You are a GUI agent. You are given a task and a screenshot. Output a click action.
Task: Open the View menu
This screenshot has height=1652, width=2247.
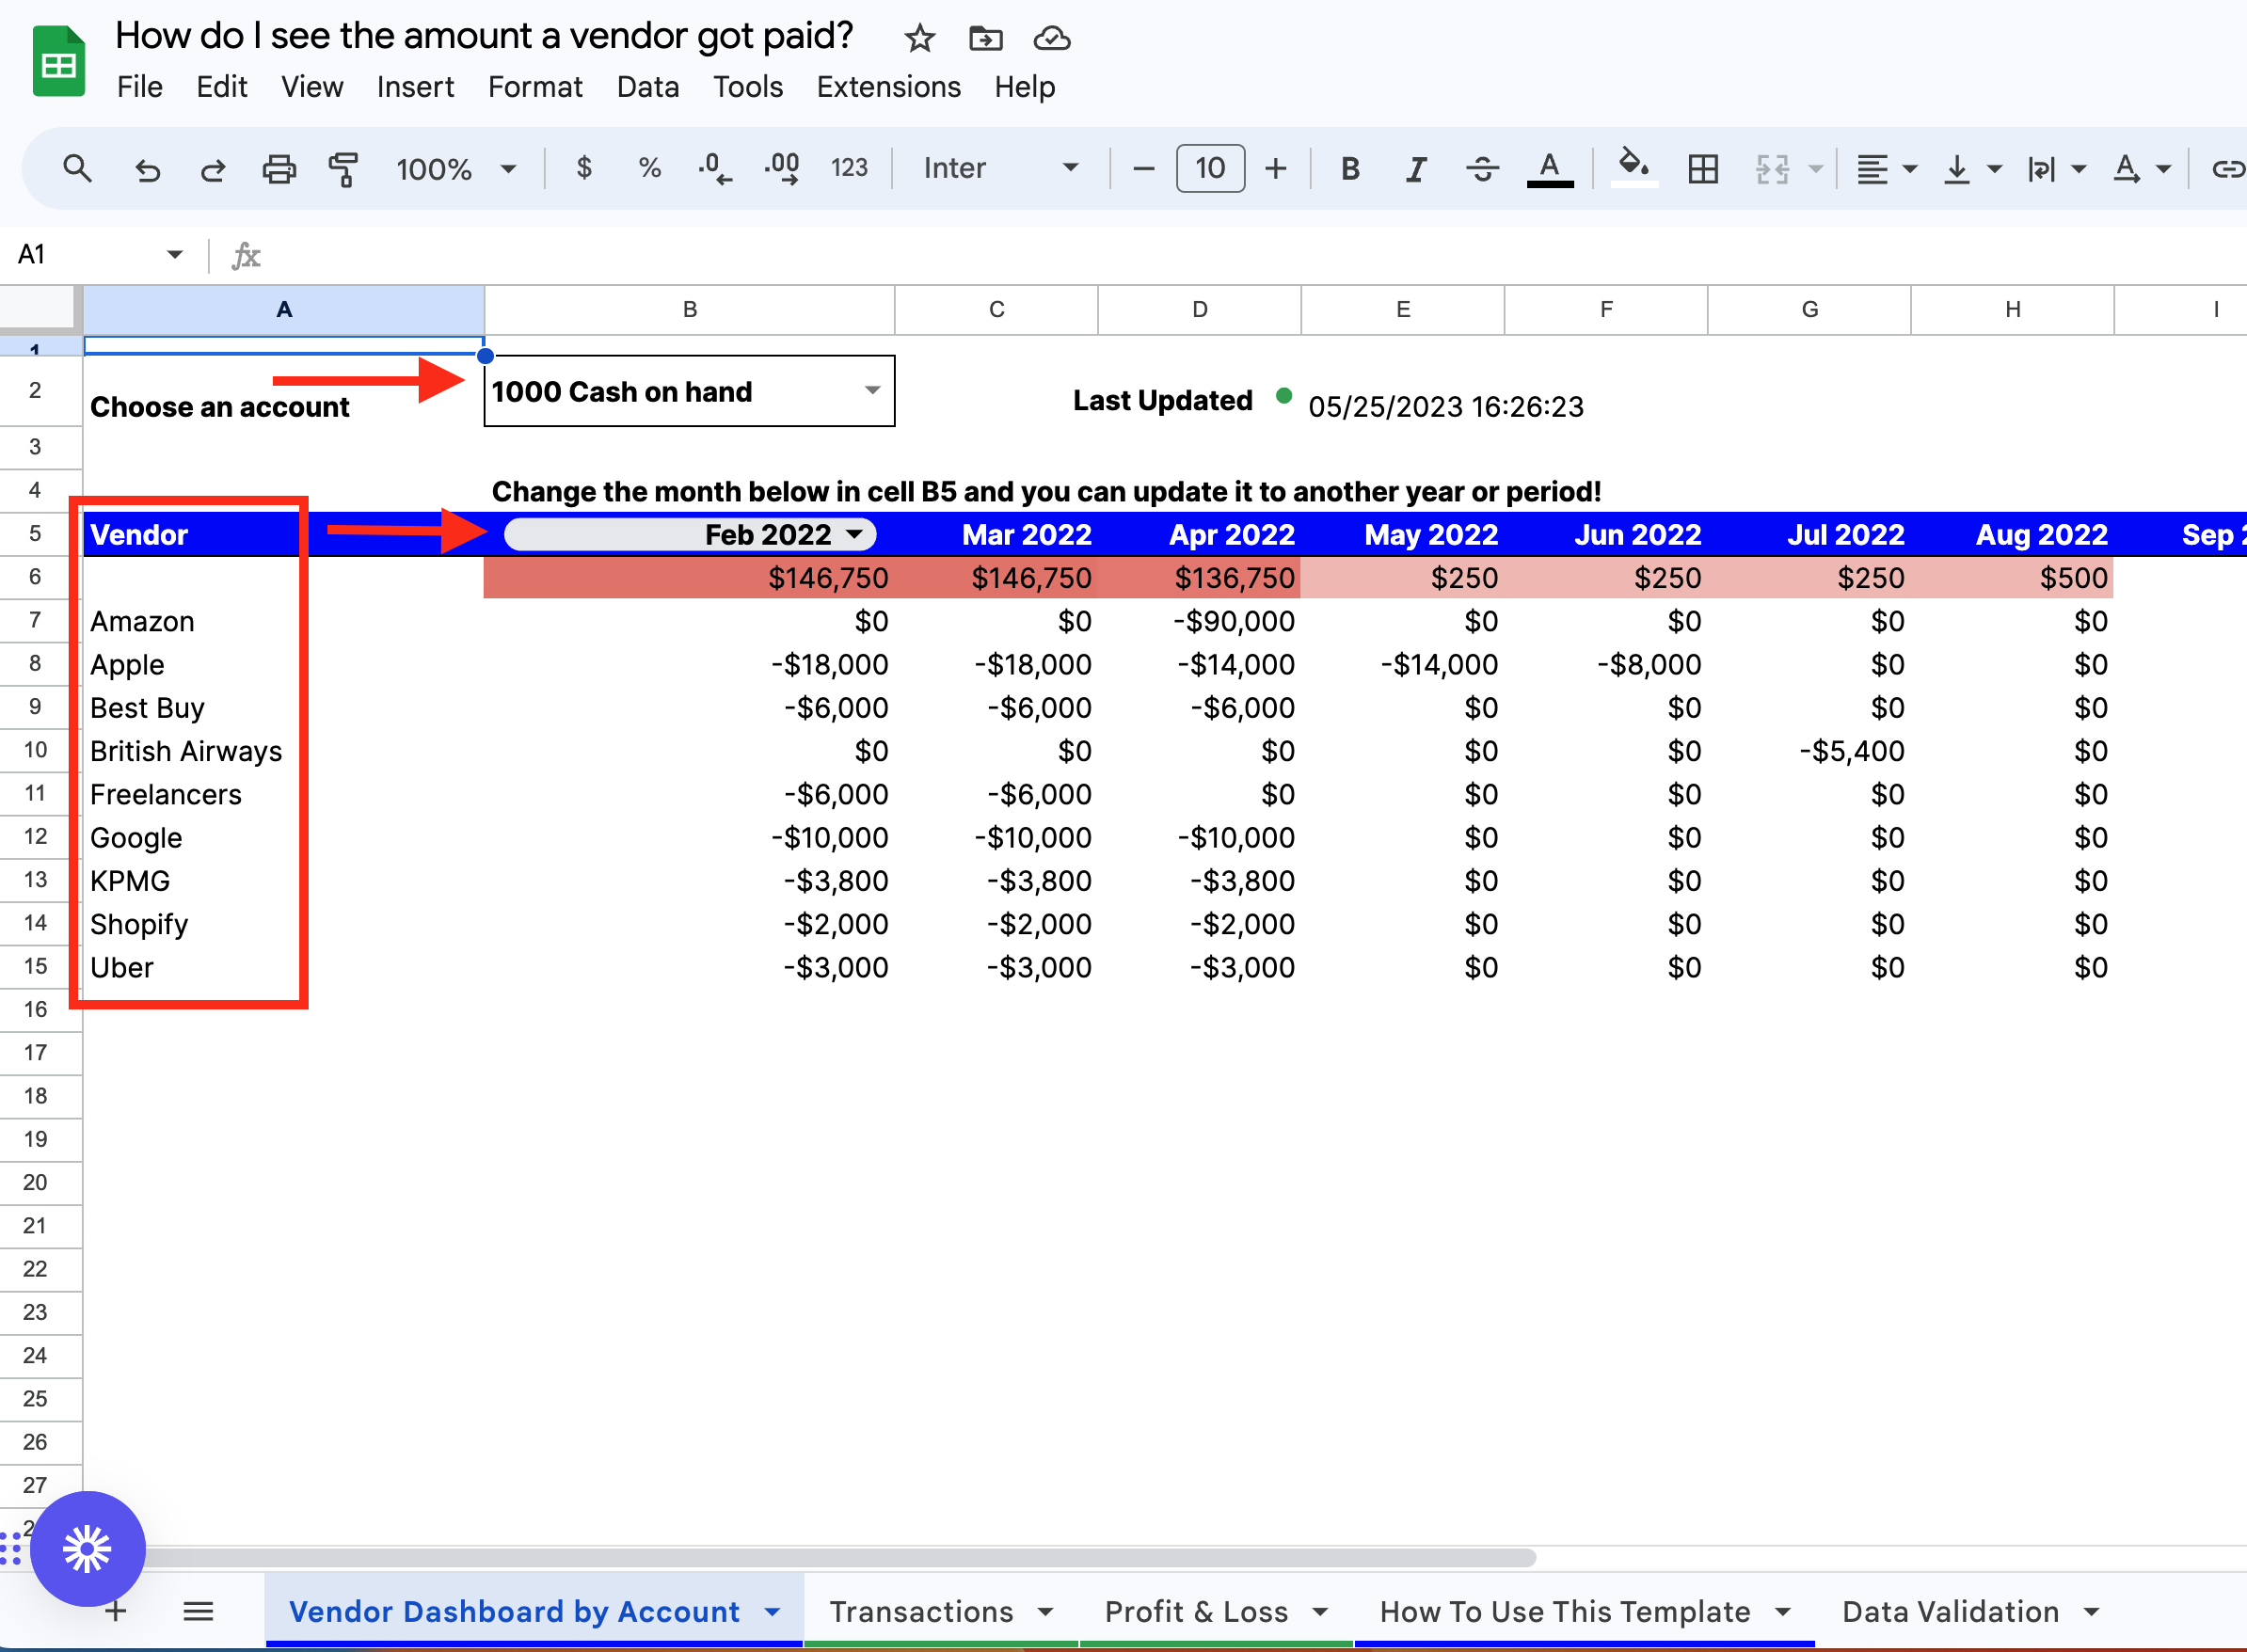312,87
